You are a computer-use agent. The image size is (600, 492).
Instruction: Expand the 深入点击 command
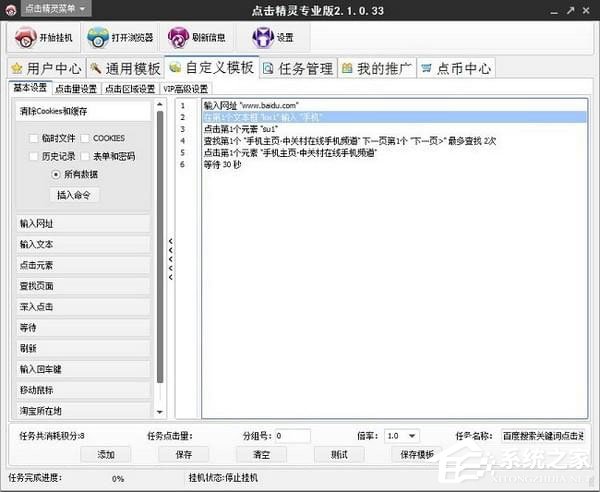click(83, 306)
